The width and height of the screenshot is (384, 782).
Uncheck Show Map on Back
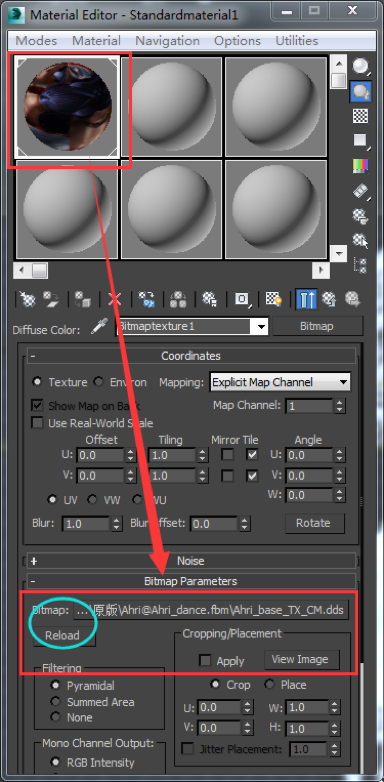(37, 405)
